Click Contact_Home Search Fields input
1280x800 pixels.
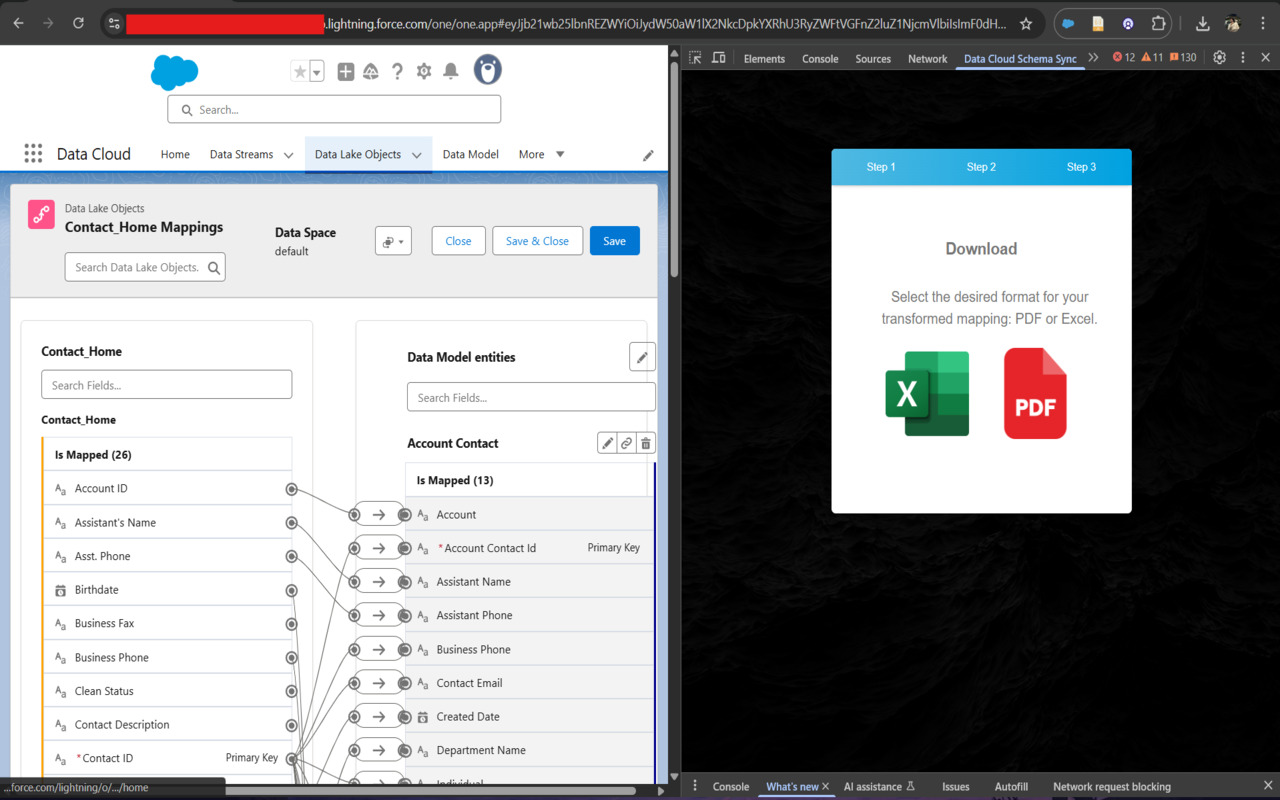click(166, 385)
